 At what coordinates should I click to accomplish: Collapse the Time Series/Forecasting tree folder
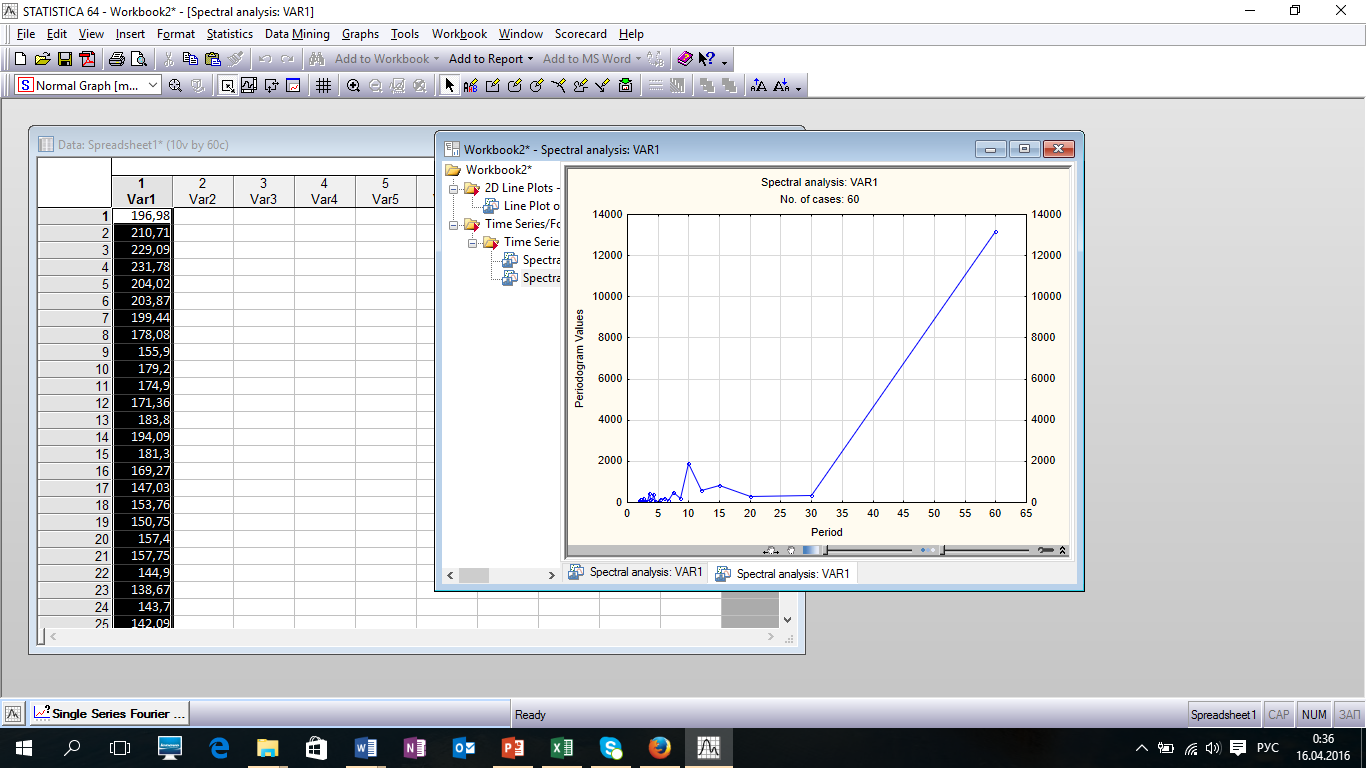[x=453, y=224]
